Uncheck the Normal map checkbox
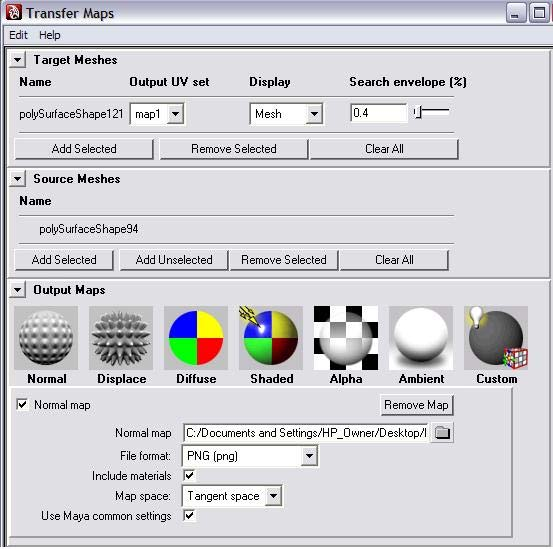Image resolution: width=553 pixels, height=549 pixels. pyautogui.click(x=22, y=404)
